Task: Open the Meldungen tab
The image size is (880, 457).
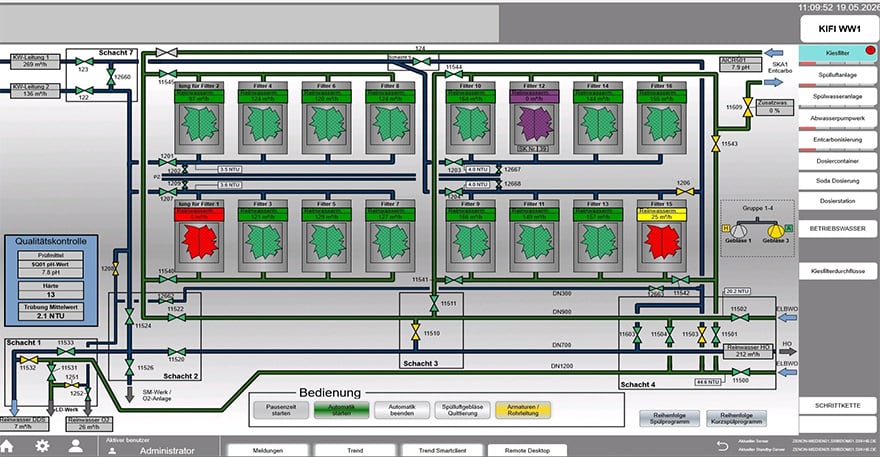Action: (268, 450)
